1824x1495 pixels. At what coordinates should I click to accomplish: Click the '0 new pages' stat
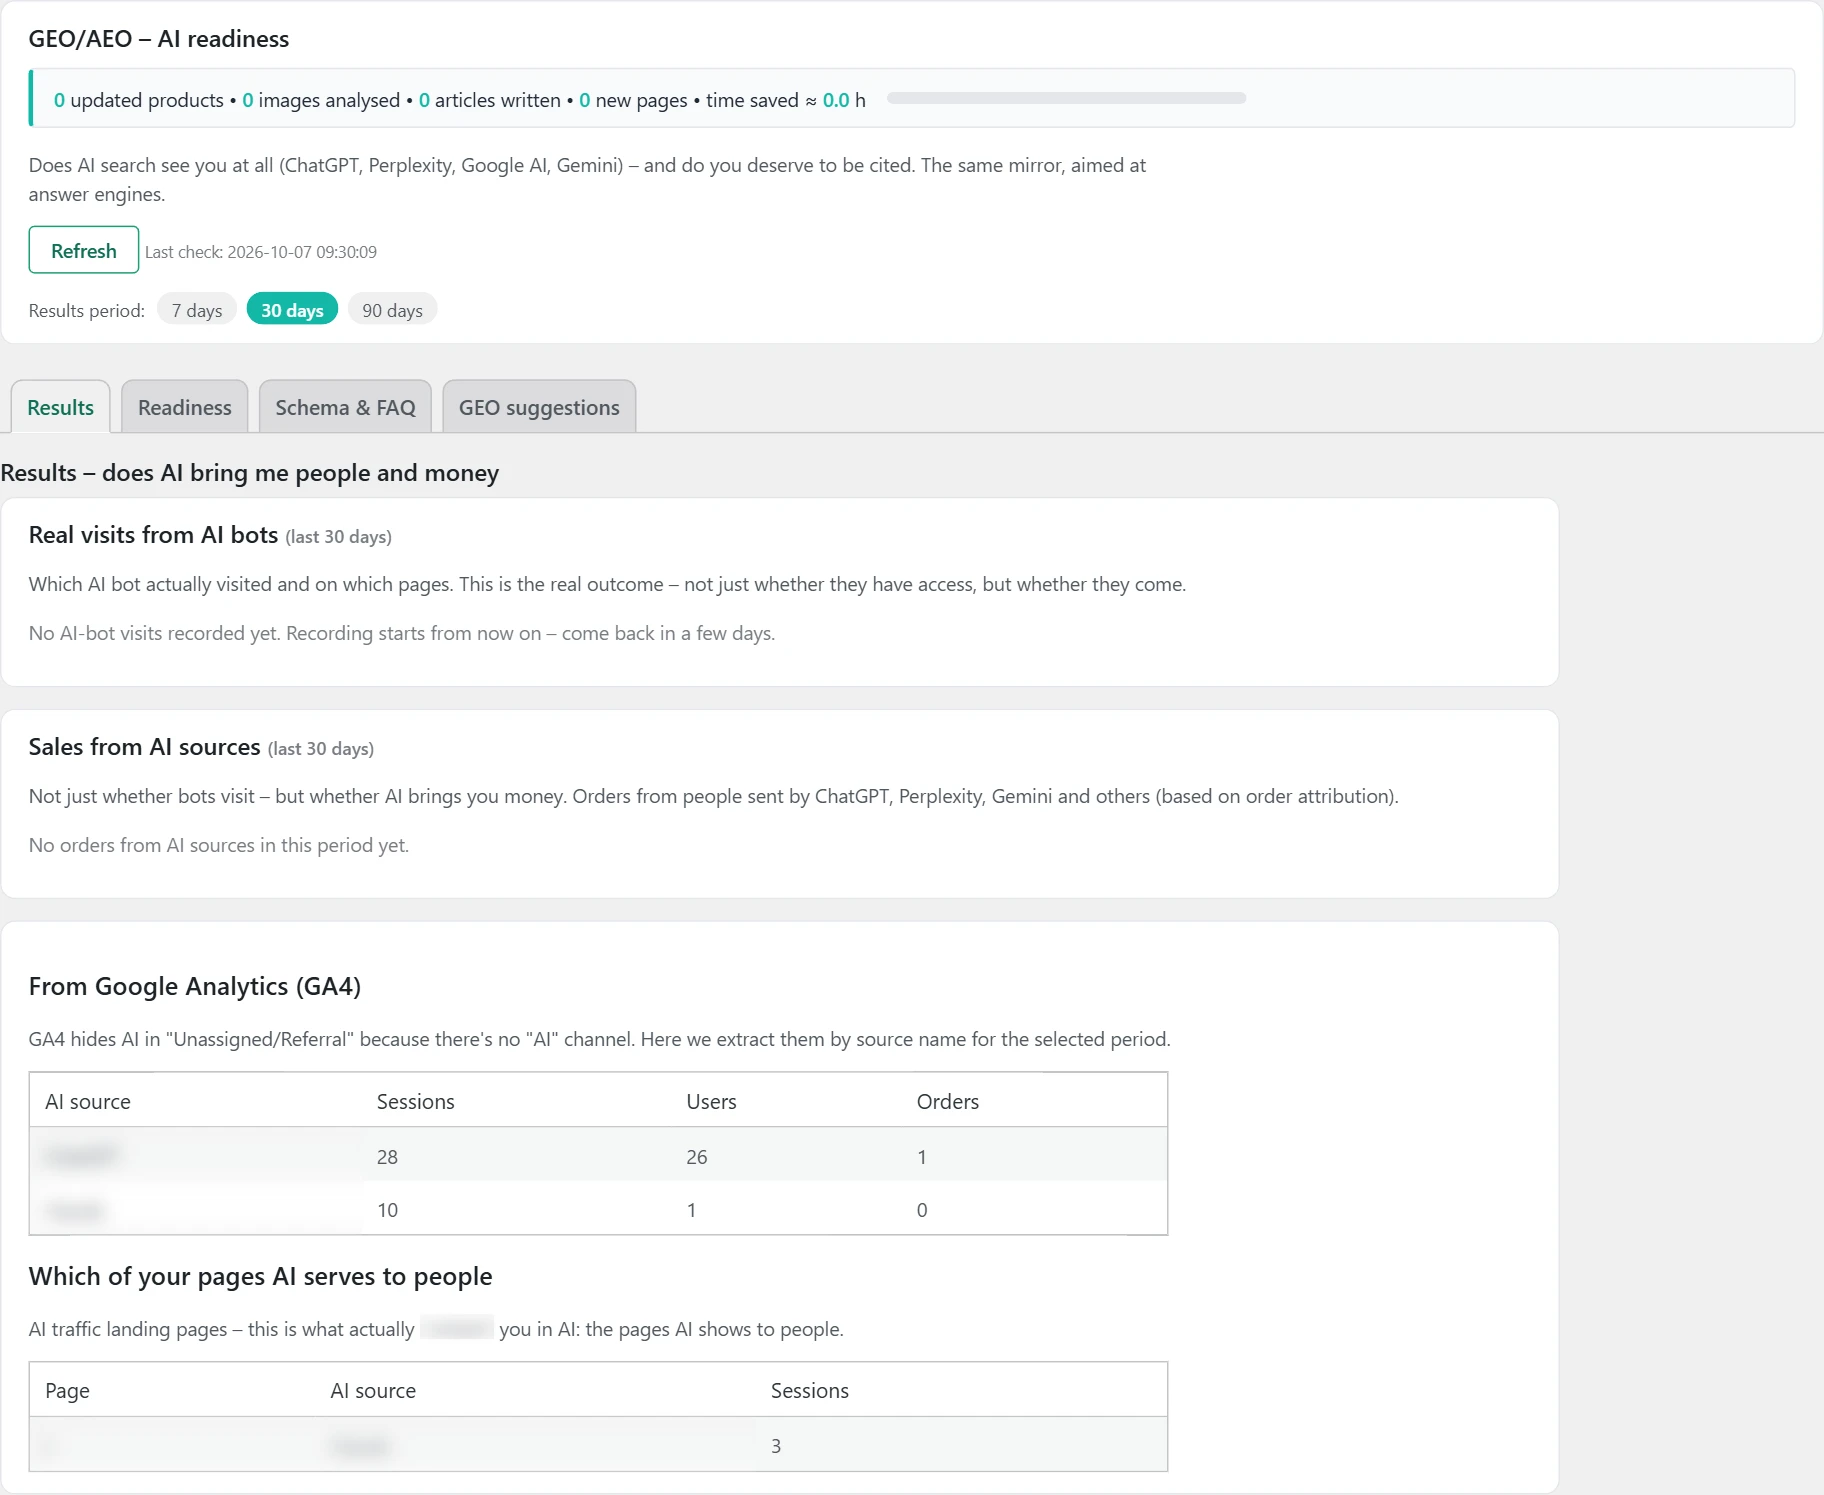point(634,100)
